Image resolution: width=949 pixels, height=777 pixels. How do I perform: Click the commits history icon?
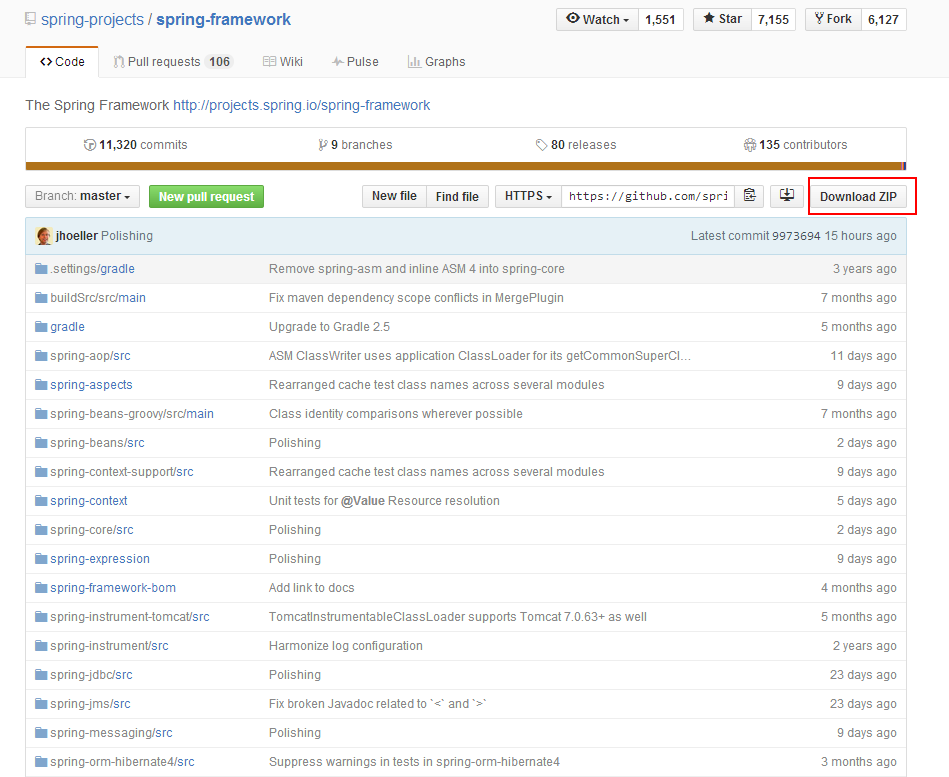90,145
